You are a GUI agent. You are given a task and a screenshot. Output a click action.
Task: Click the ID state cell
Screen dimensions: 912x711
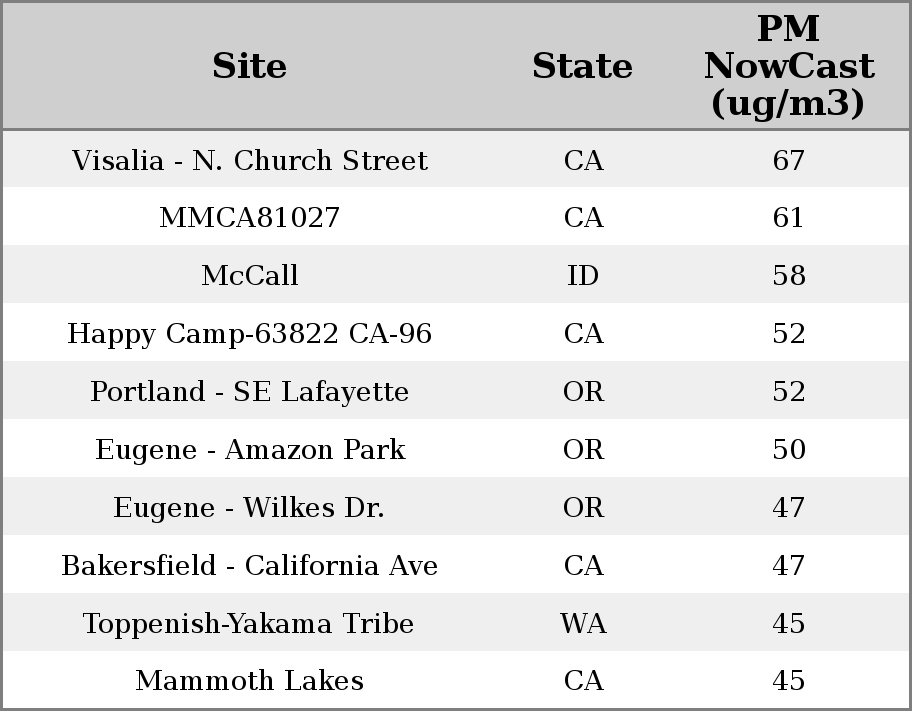[583, 276]
